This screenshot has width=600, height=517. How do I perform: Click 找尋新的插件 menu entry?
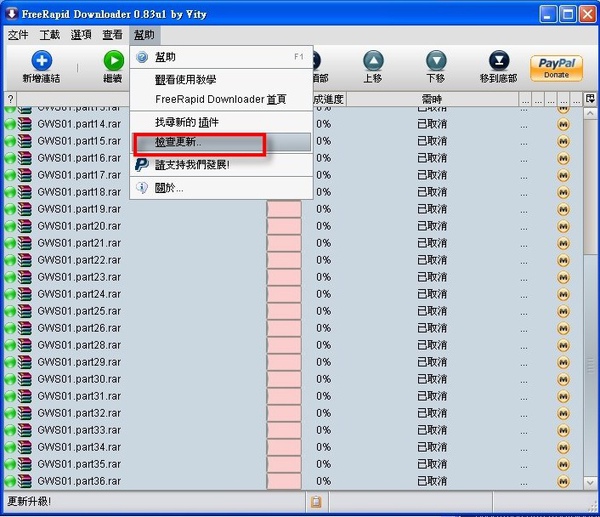click(x=186, y=122)
